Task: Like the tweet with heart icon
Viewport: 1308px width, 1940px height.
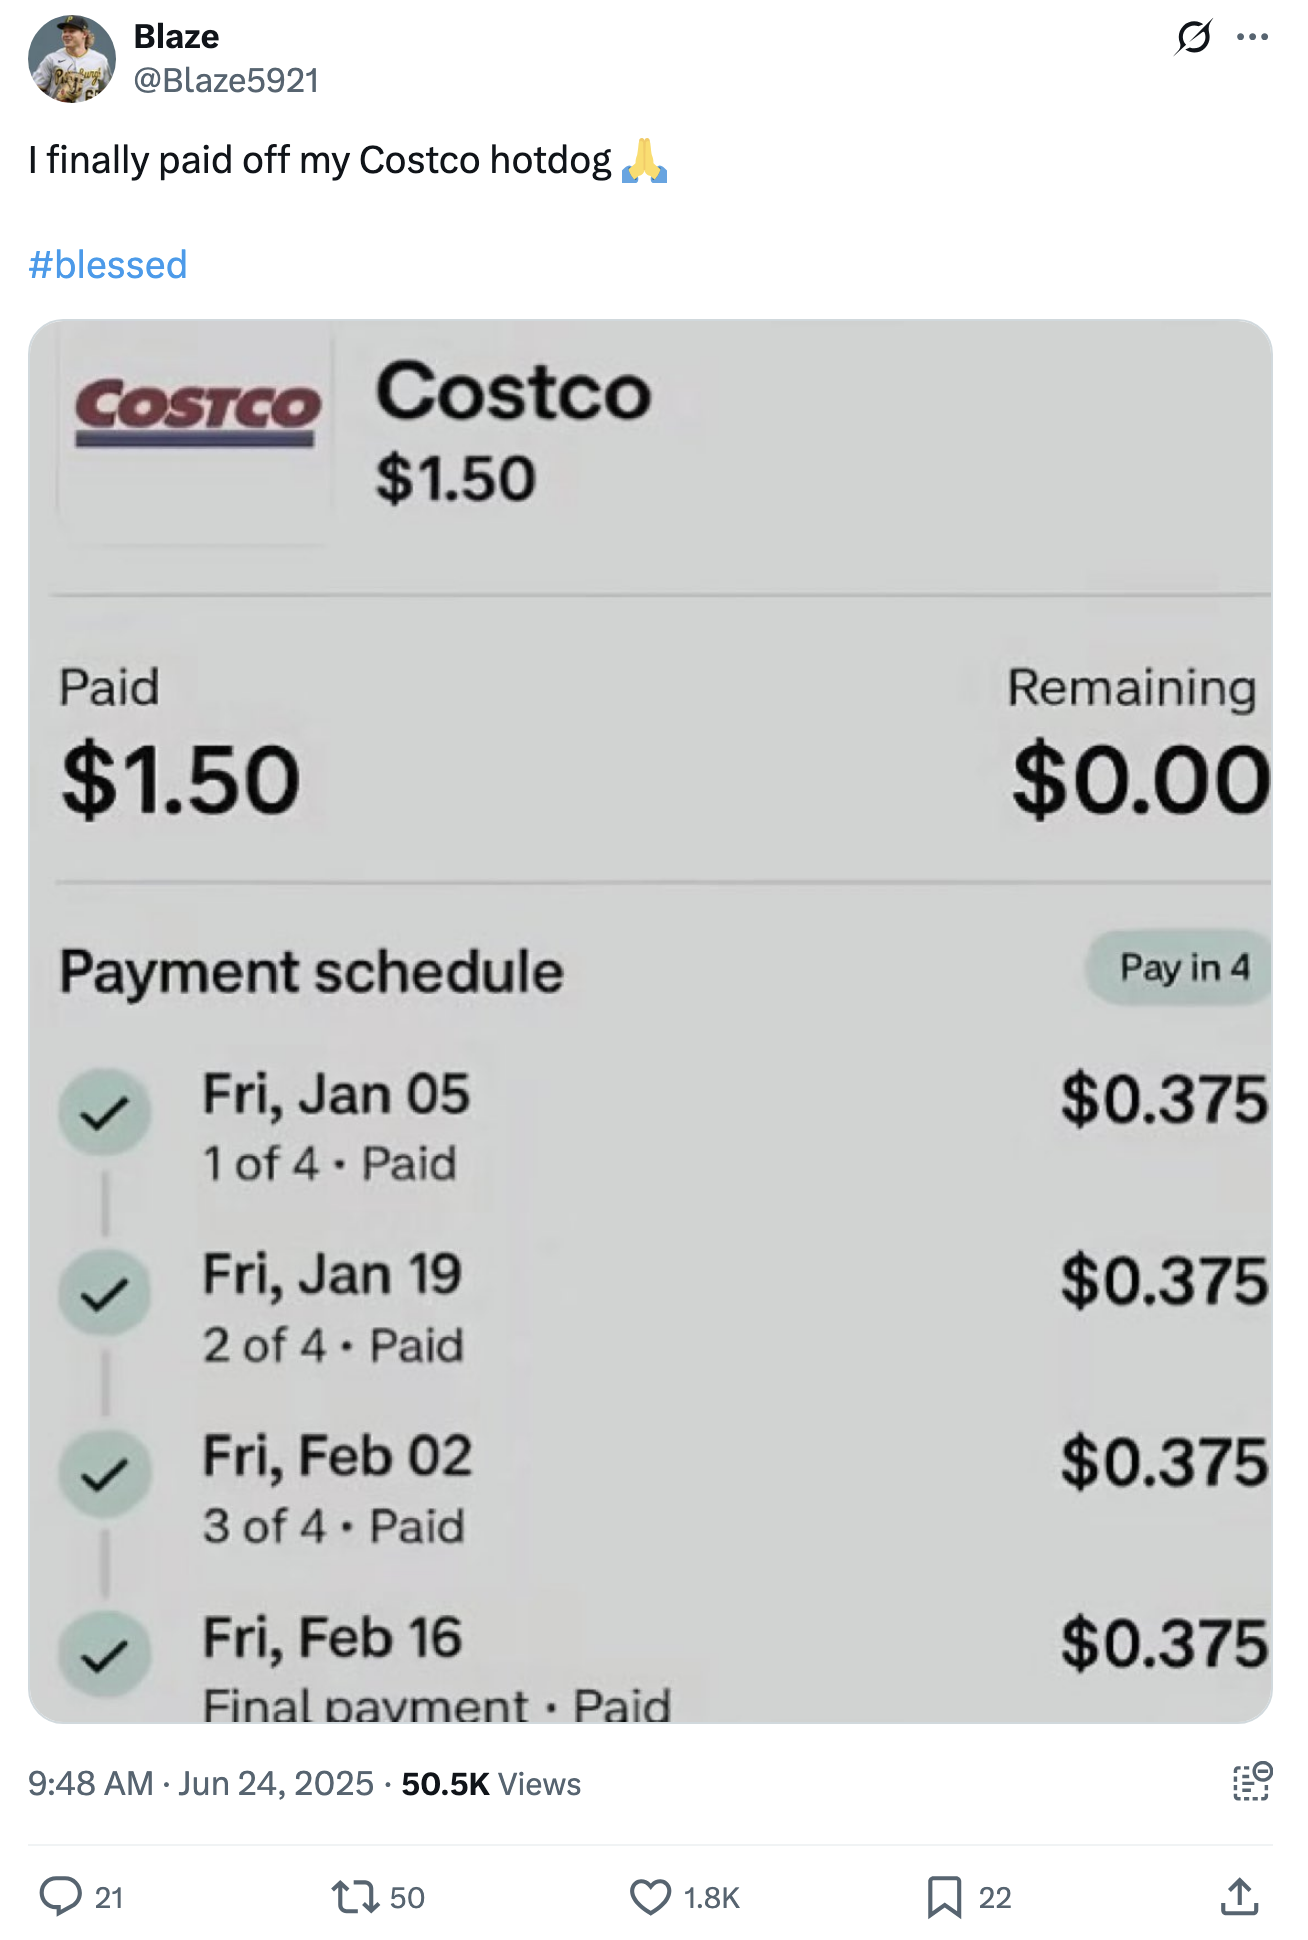Action: click(x=650, y=1896)
